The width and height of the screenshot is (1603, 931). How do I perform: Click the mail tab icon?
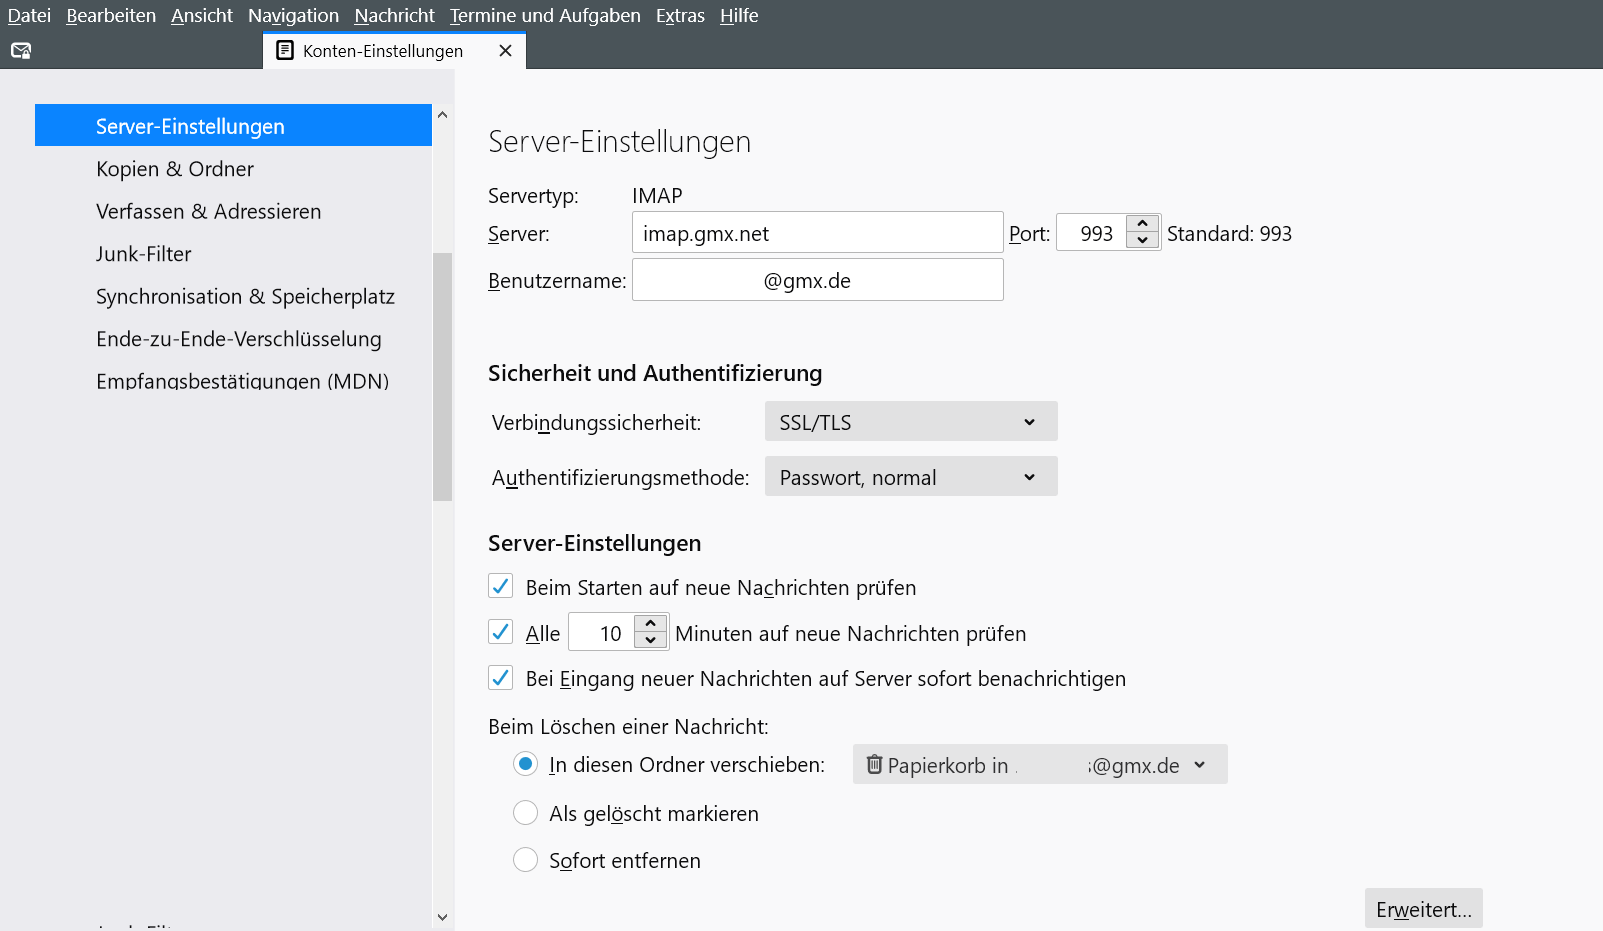[21, 51]
